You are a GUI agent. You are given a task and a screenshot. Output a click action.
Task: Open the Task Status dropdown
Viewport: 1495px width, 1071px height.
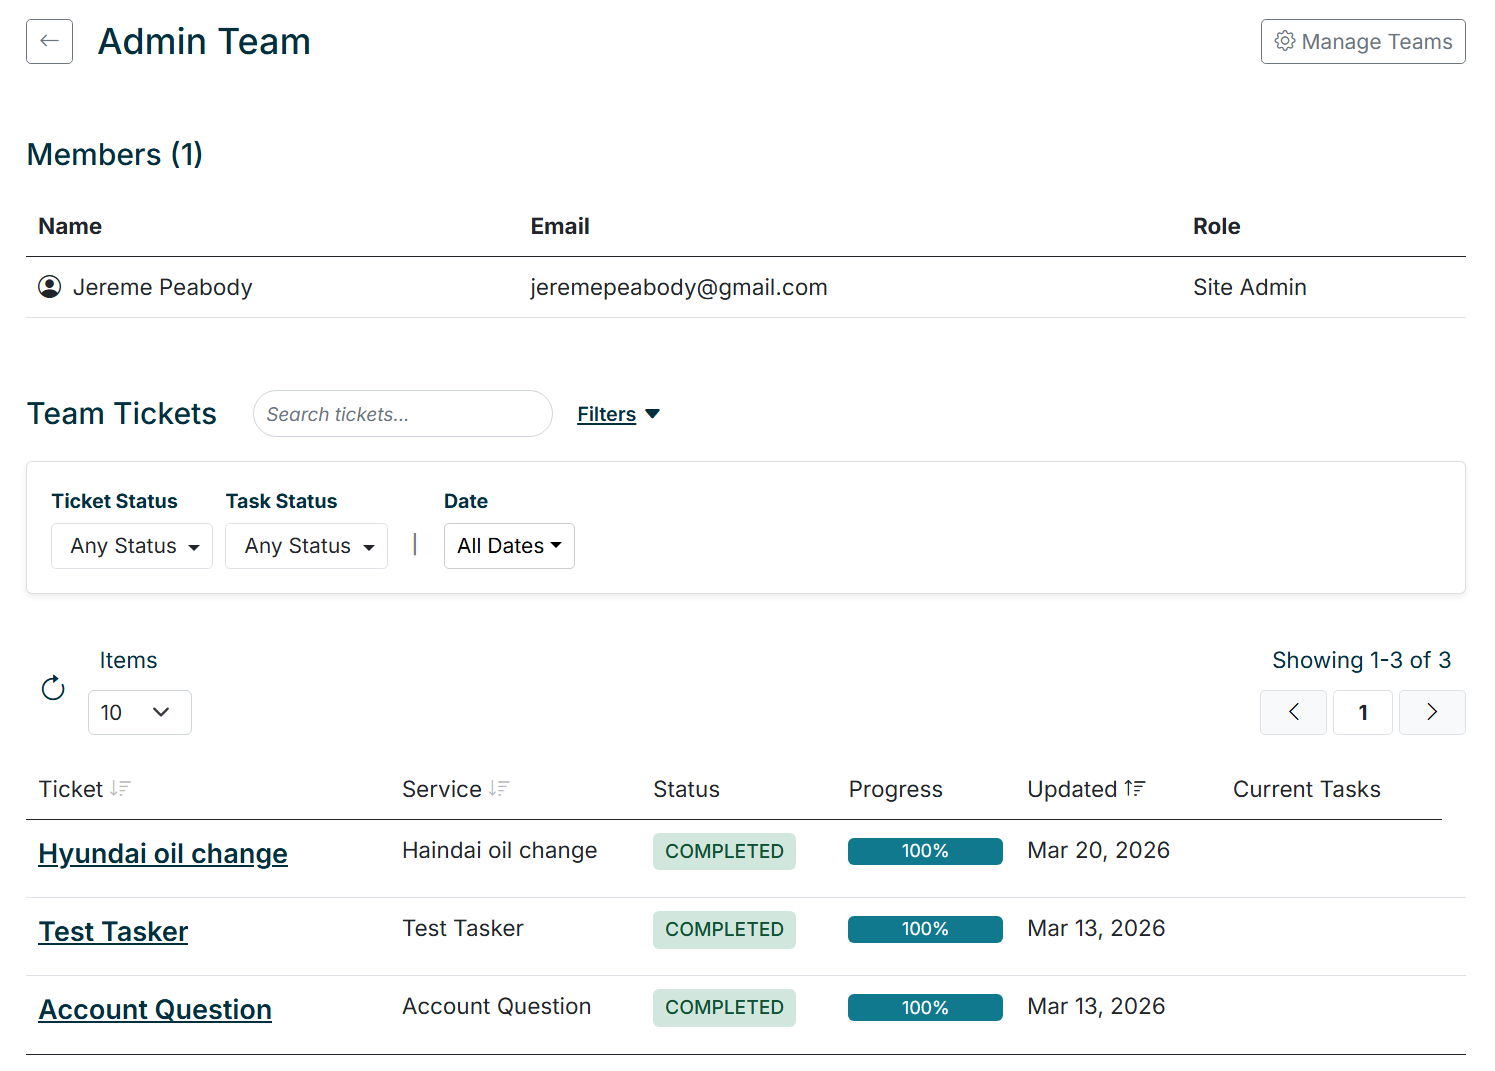(x=306, y=546)
